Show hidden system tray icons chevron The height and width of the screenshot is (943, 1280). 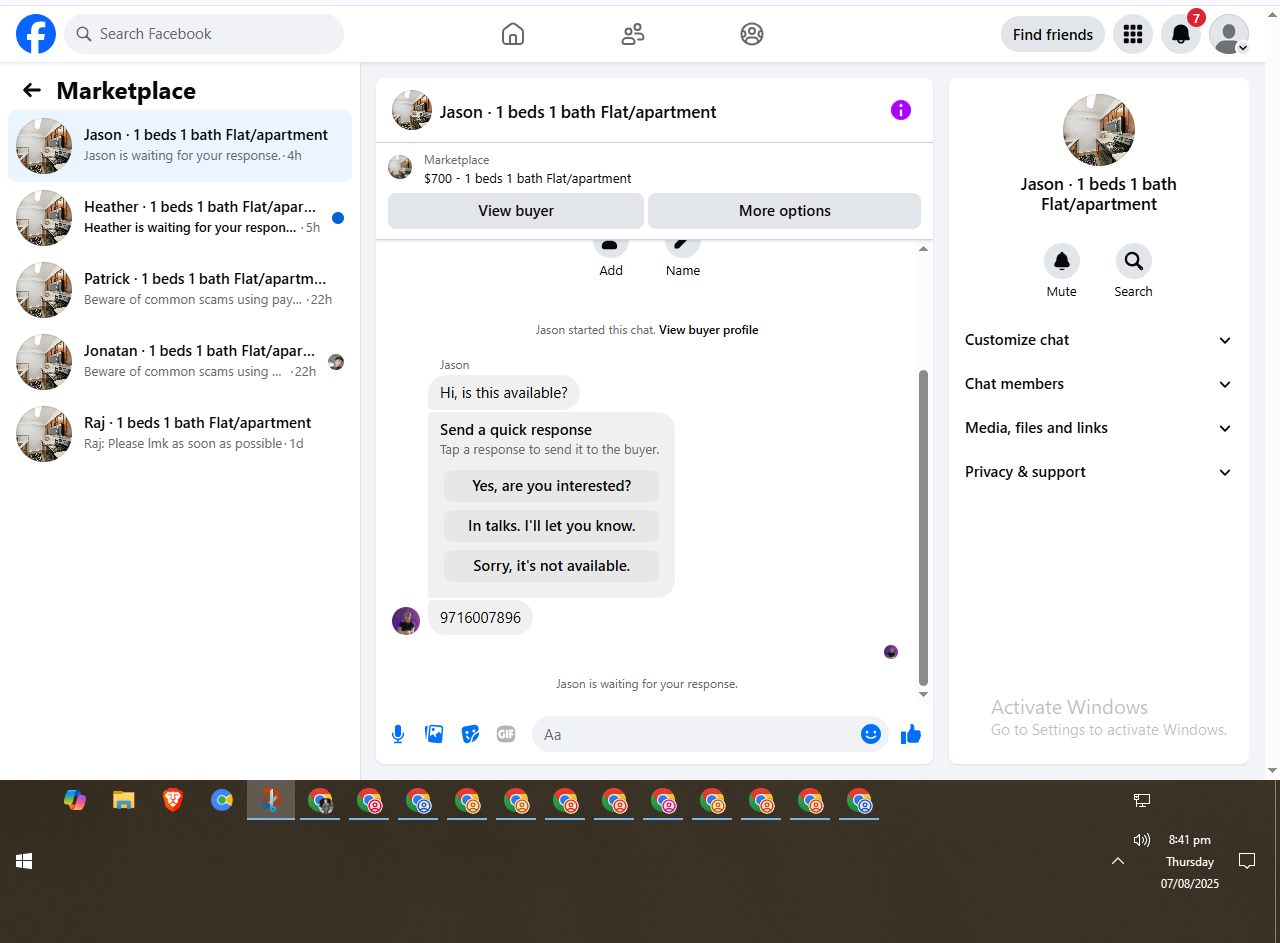(1118, 861)
